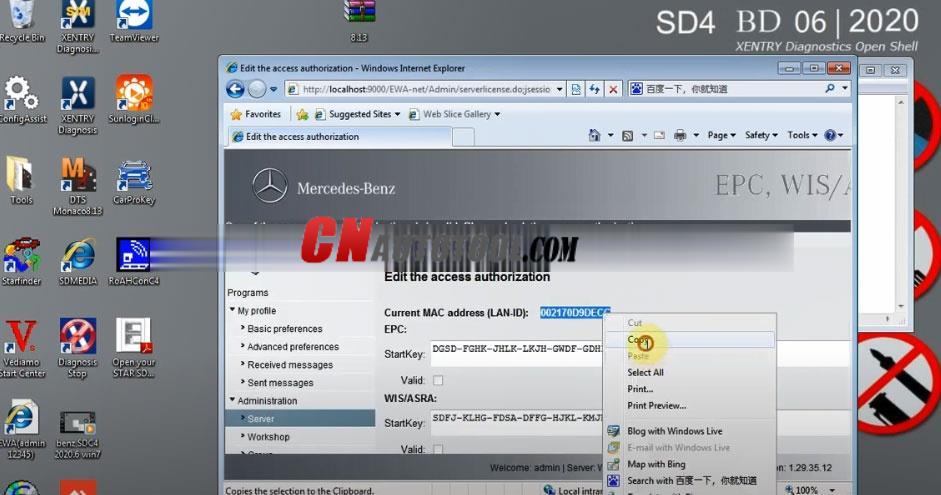
Task: Click the browser Back arrow button
Action: pos(235,89)
